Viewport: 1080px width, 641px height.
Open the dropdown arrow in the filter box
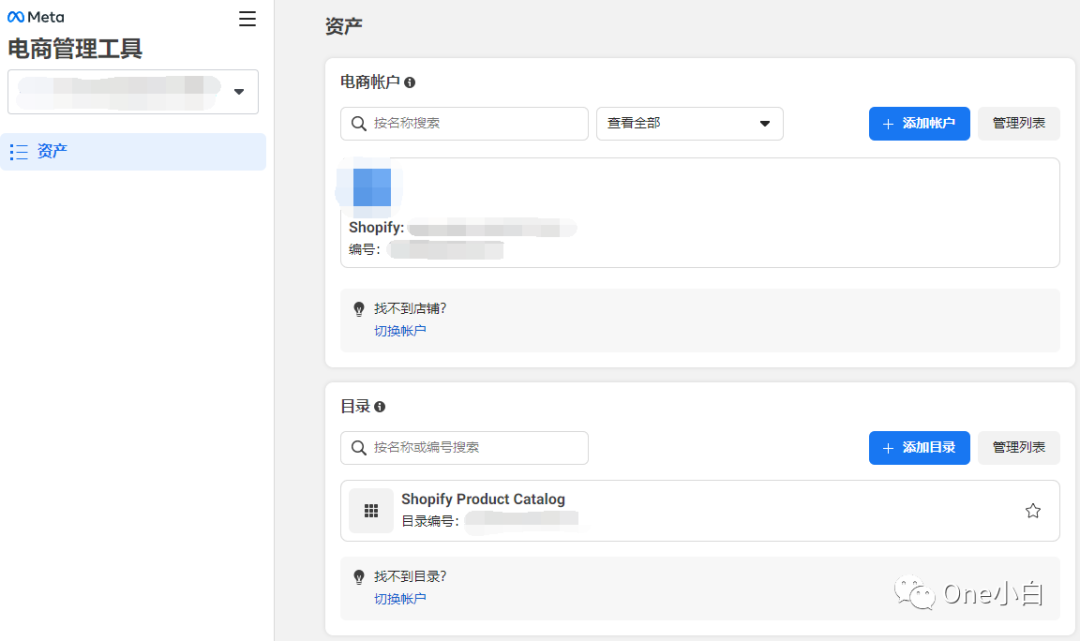point(765,123)
